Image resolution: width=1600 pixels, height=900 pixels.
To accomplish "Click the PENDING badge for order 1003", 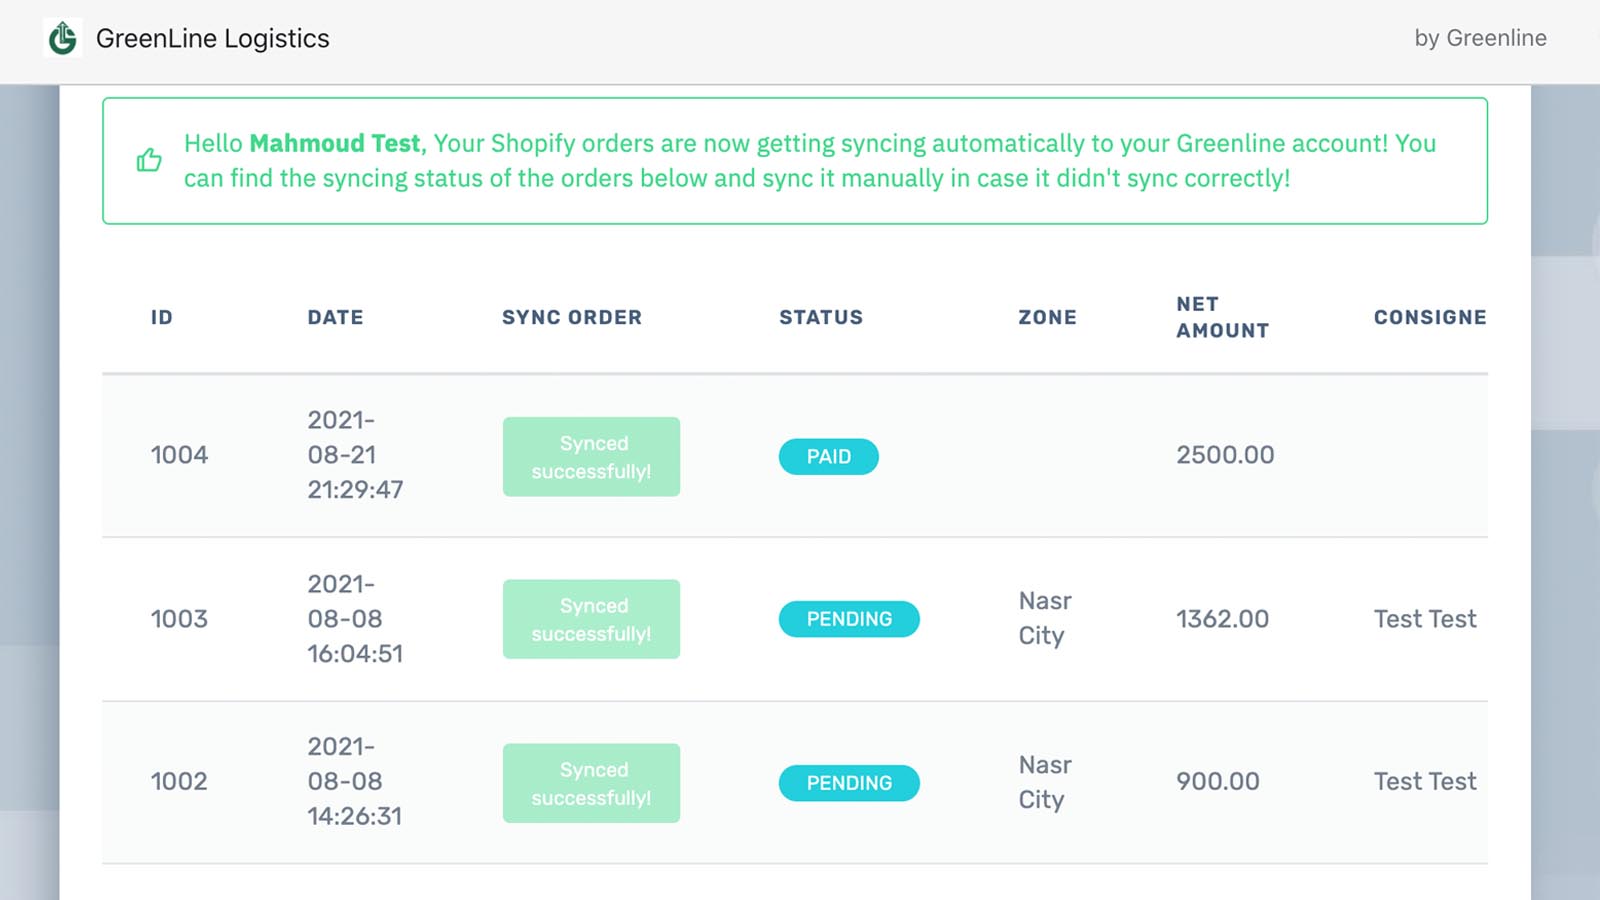I will (x=848, y=619).
